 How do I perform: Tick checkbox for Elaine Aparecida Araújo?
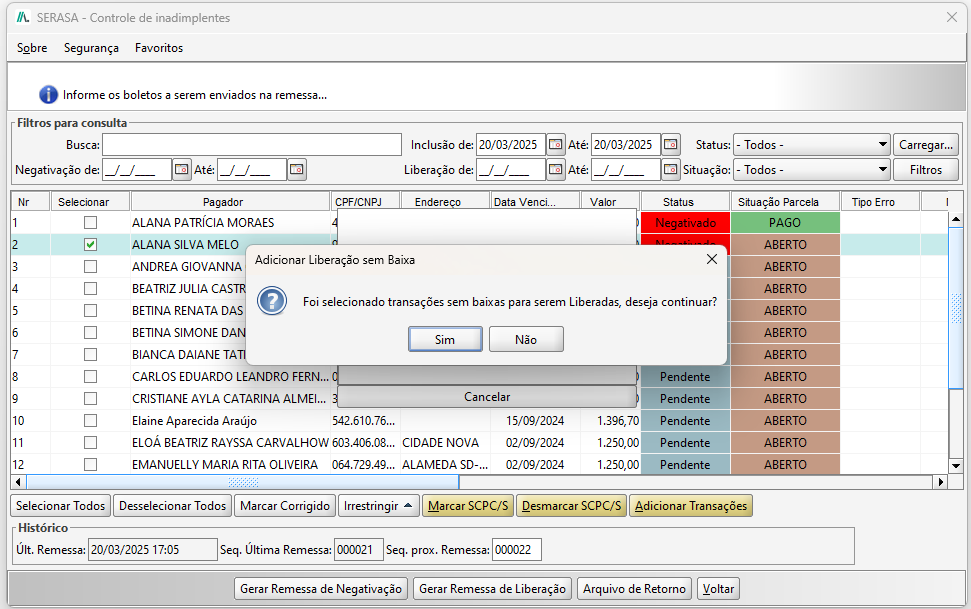pyautogui.click(x=90, y=421)
